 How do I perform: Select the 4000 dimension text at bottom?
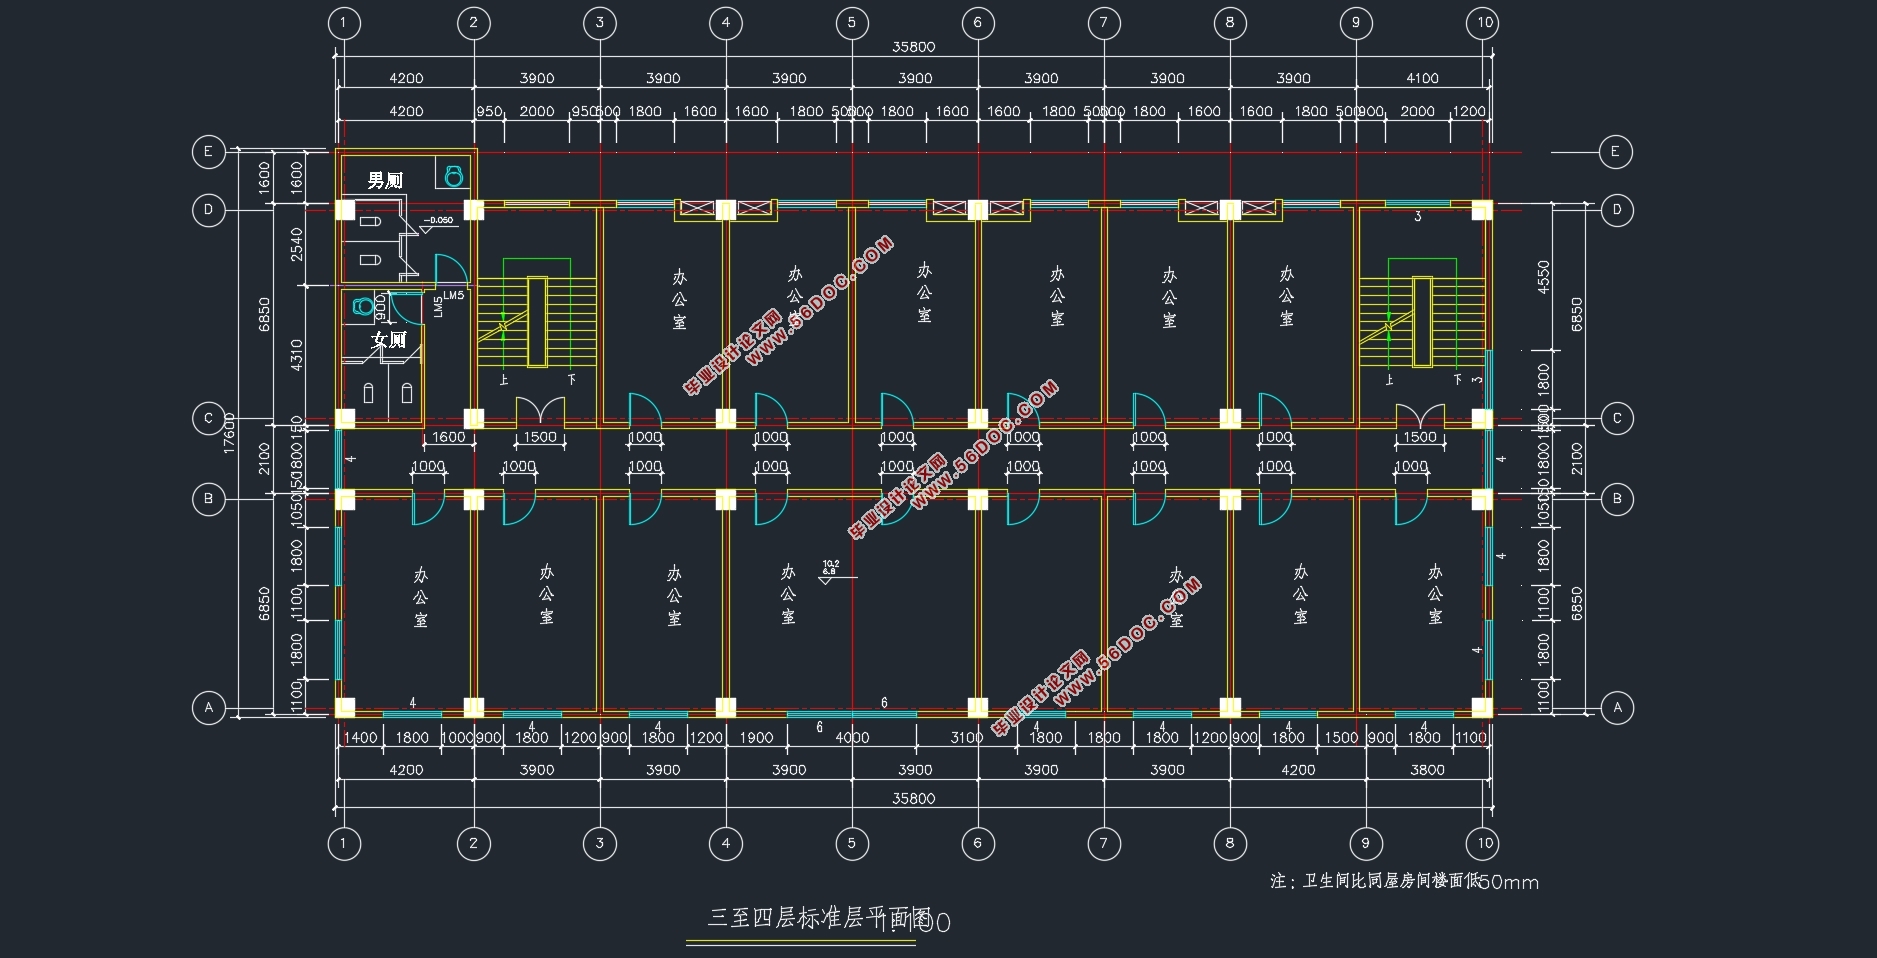click(852, 738)
